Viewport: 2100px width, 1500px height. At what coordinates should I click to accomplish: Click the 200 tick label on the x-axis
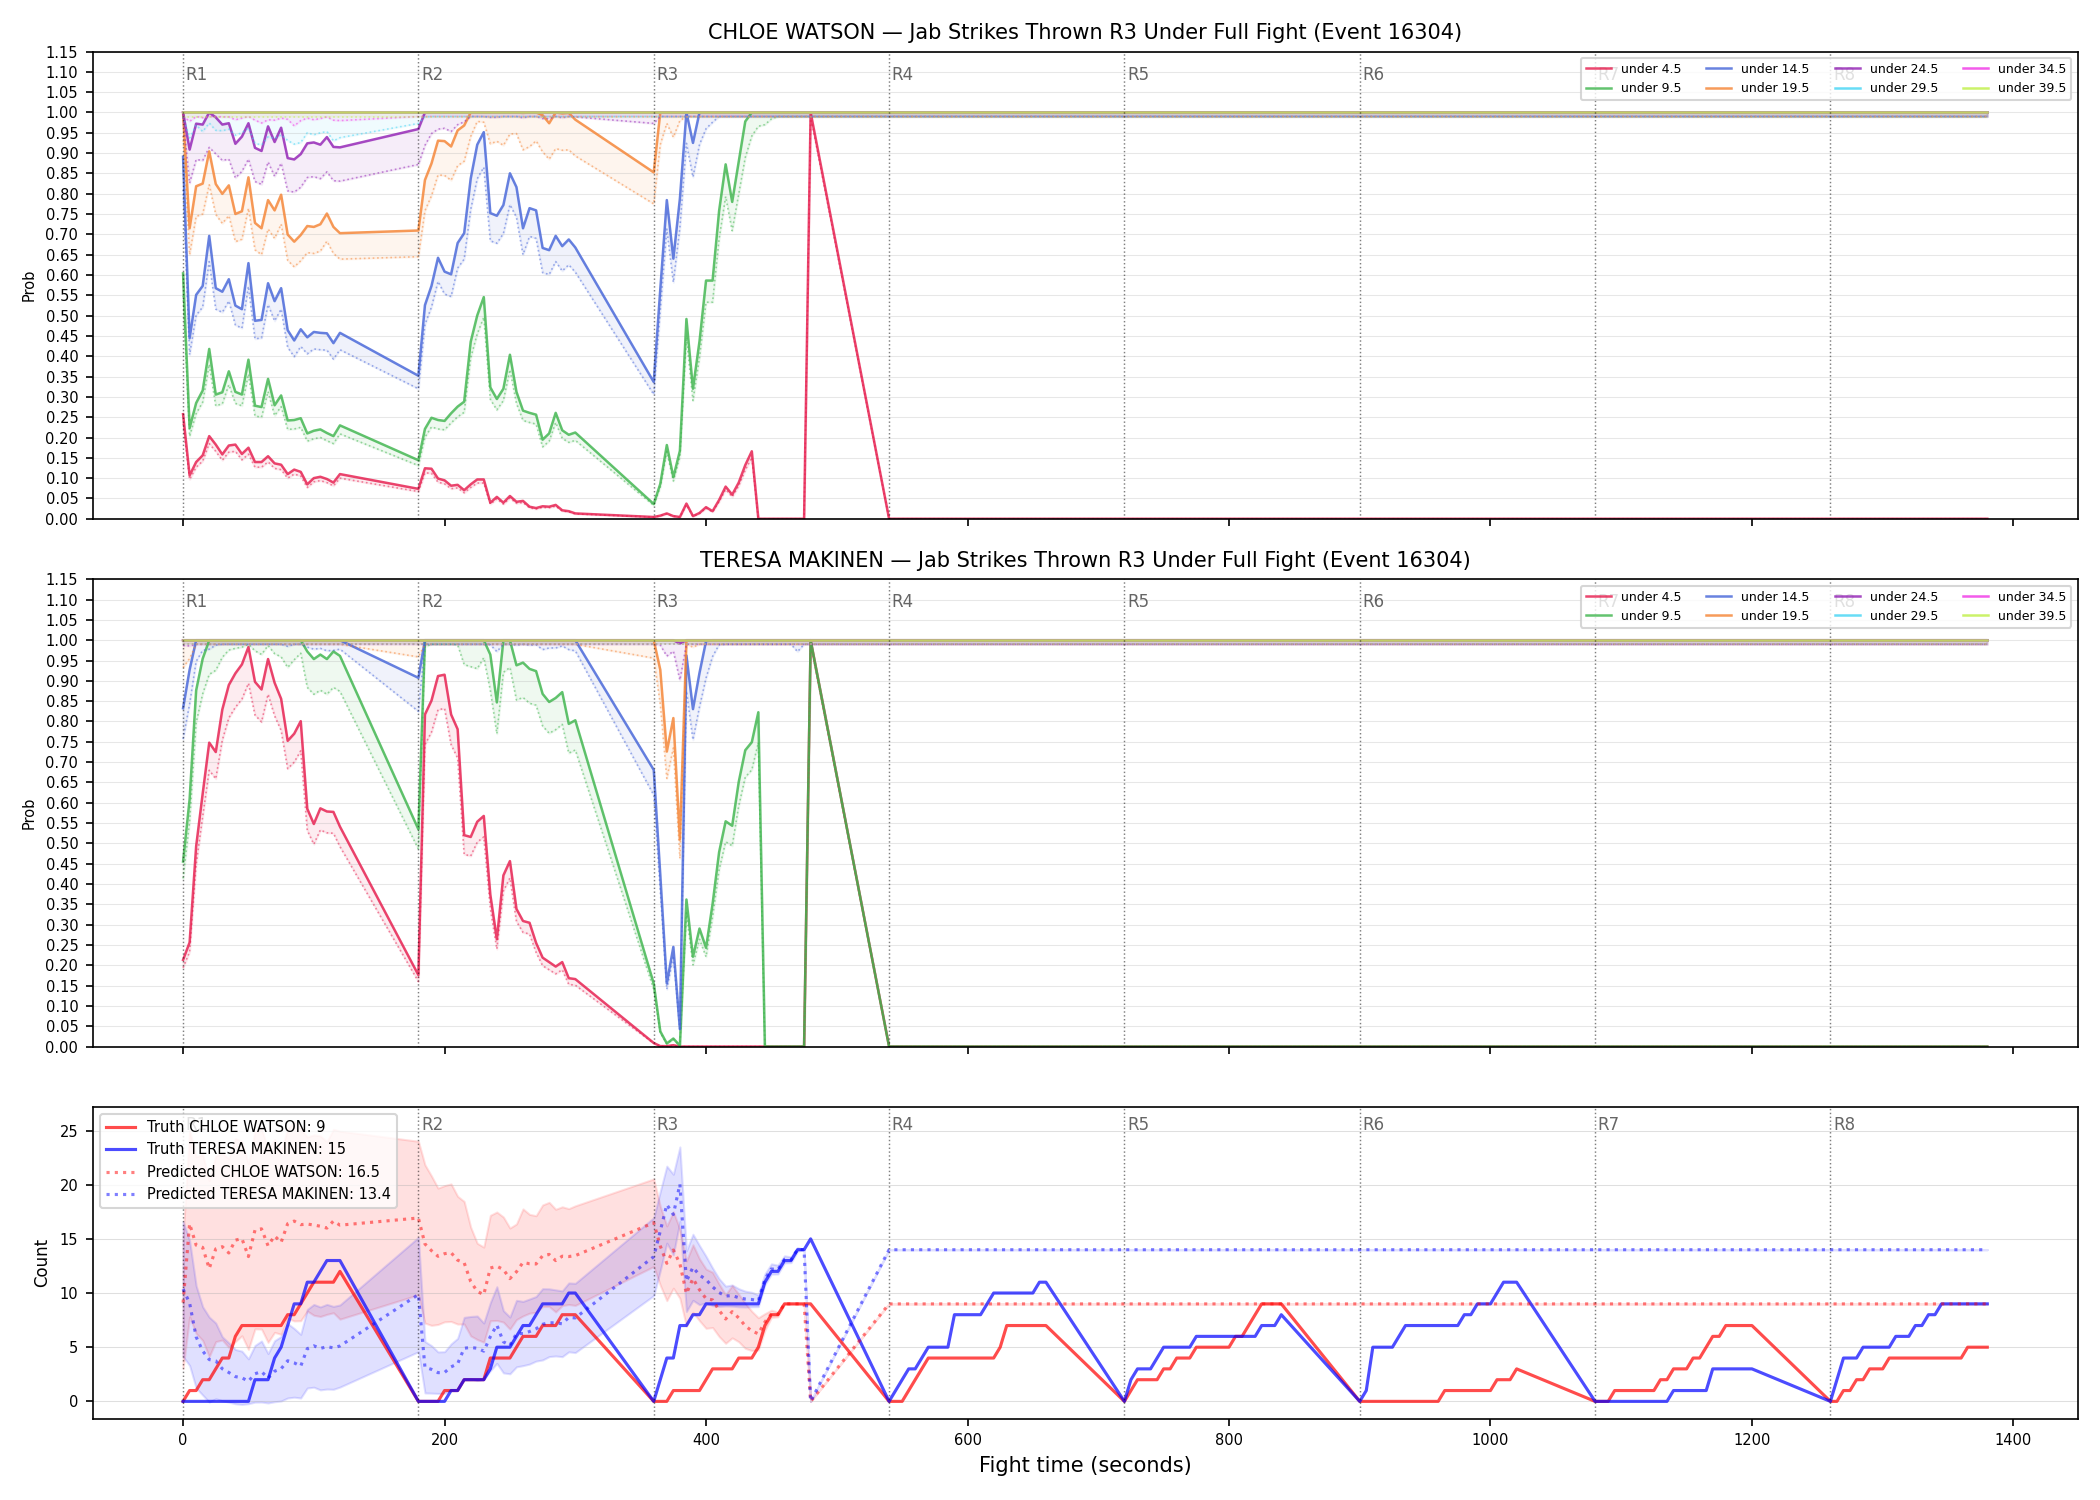(x=444, y=1440)
